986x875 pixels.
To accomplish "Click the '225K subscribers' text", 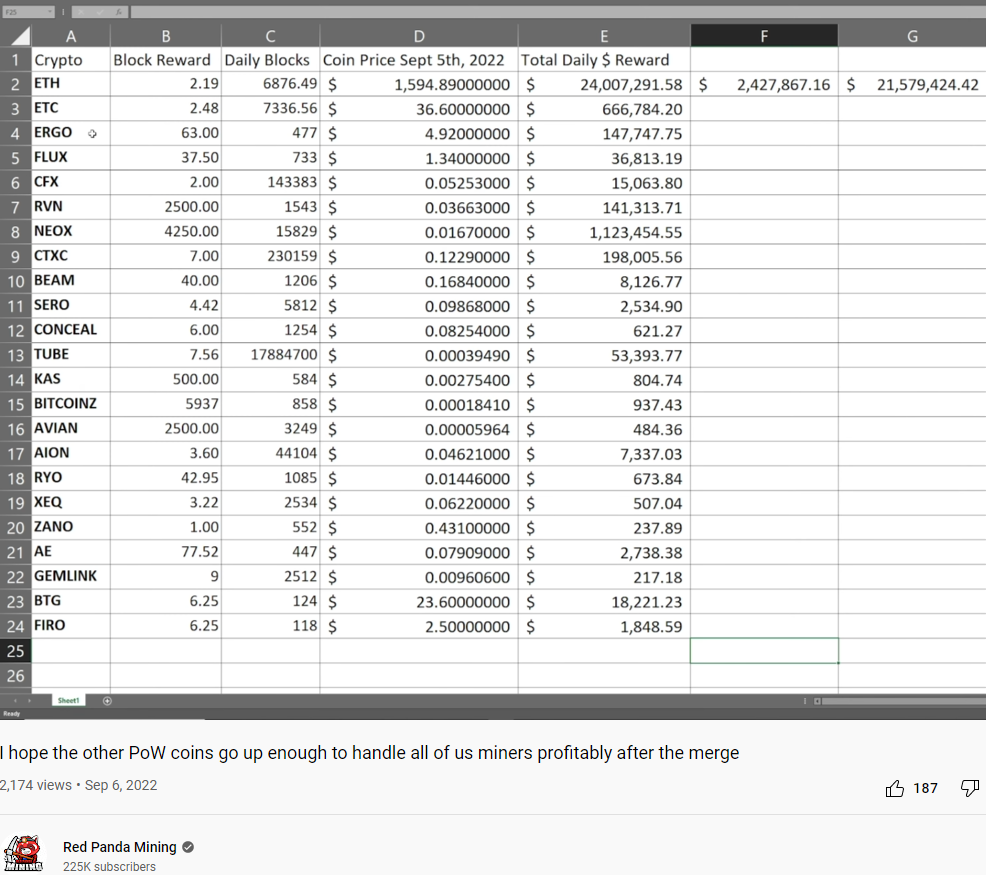I will [109, 867].
